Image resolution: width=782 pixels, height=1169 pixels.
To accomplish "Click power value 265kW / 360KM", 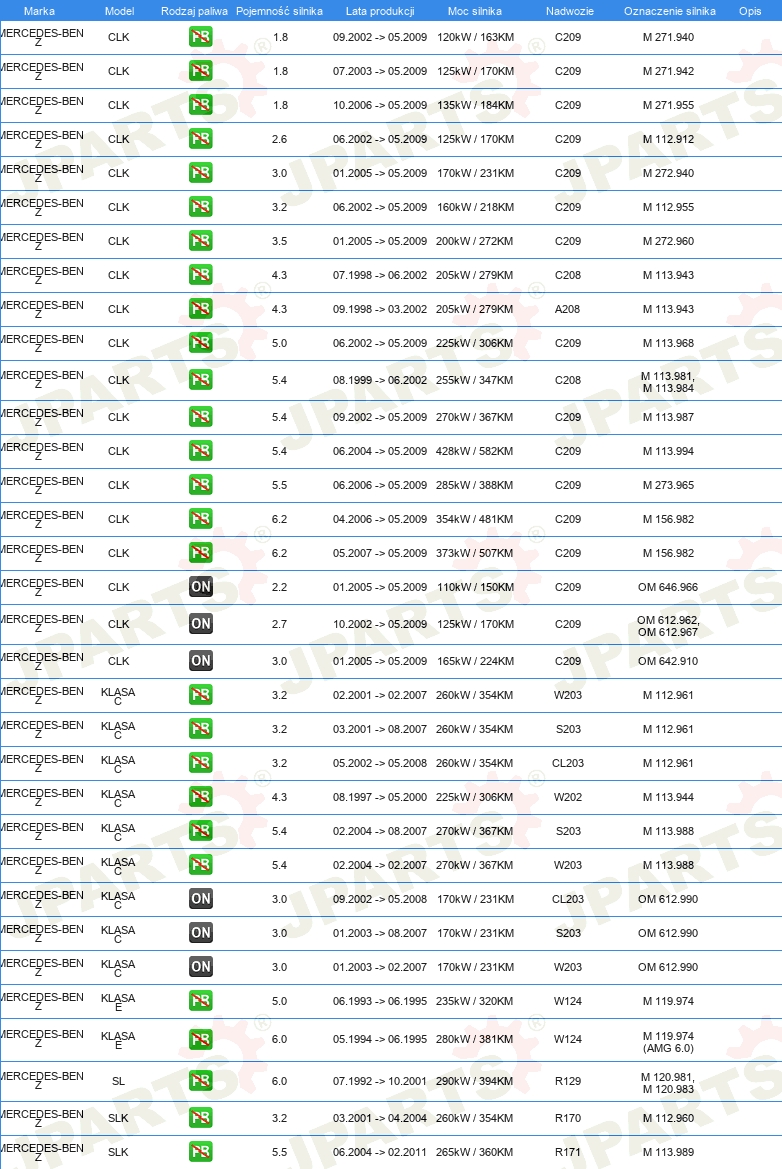I will (475, 1152).
